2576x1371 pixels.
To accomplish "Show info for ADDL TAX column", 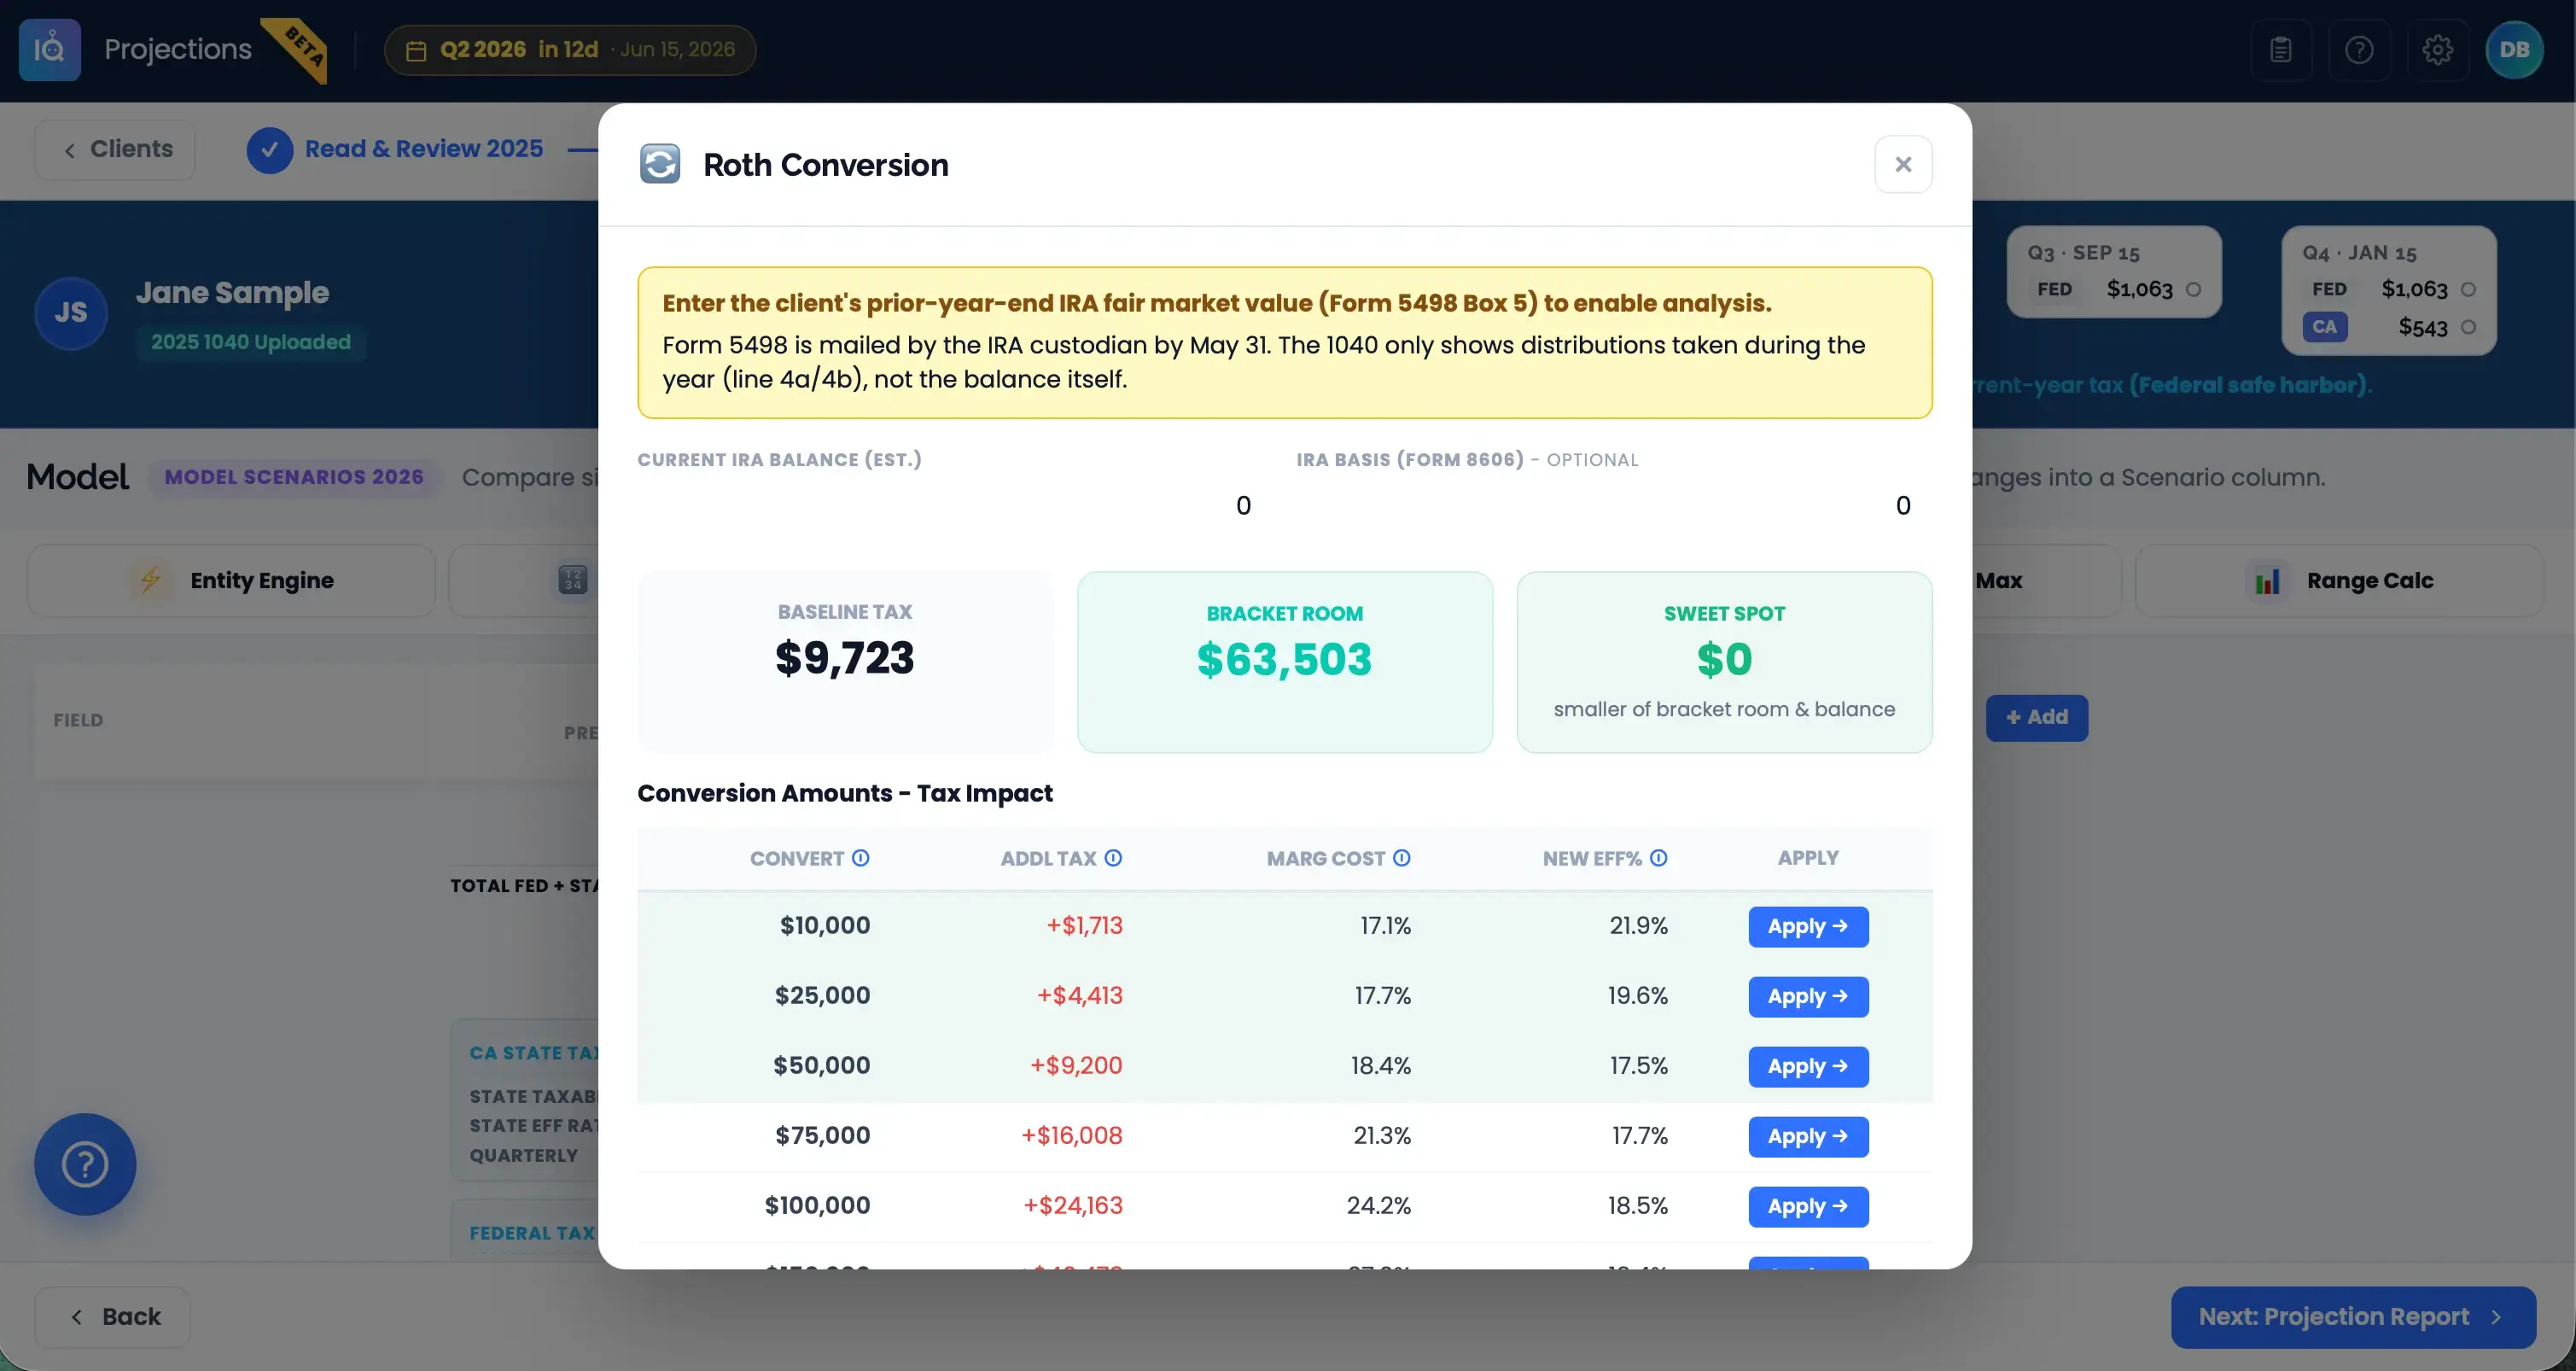I will [x=1113, y=858].
